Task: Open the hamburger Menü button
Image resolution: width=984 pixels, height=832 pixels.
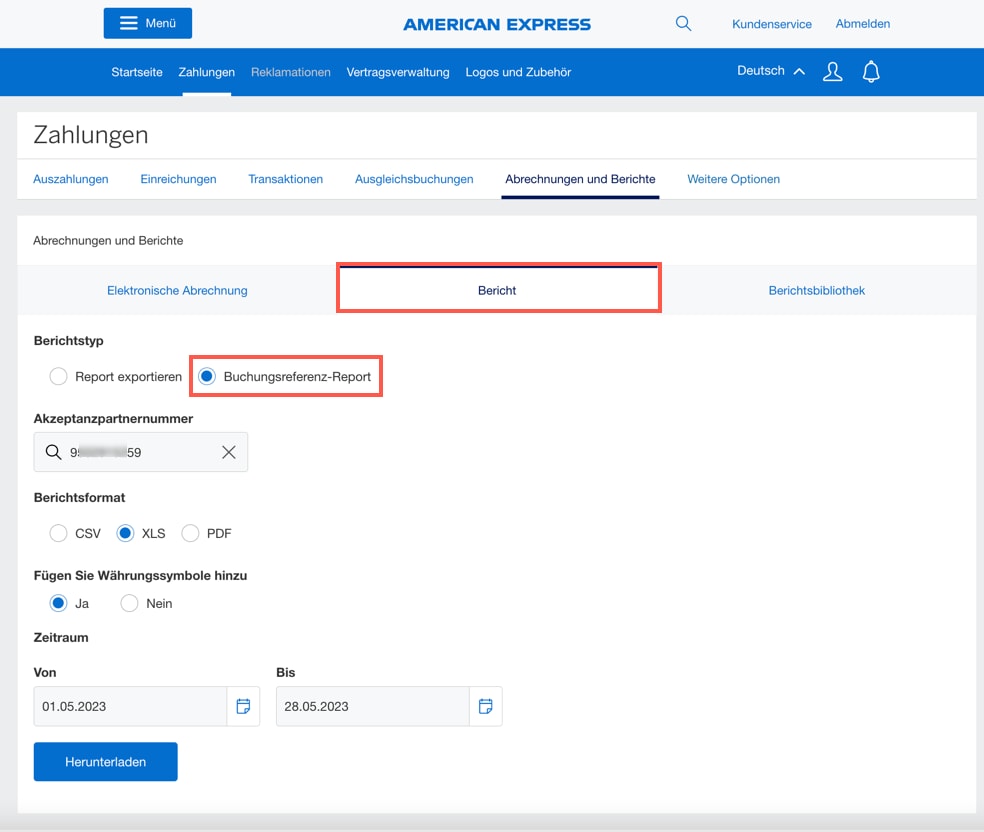Action: (x=147, y=22)
